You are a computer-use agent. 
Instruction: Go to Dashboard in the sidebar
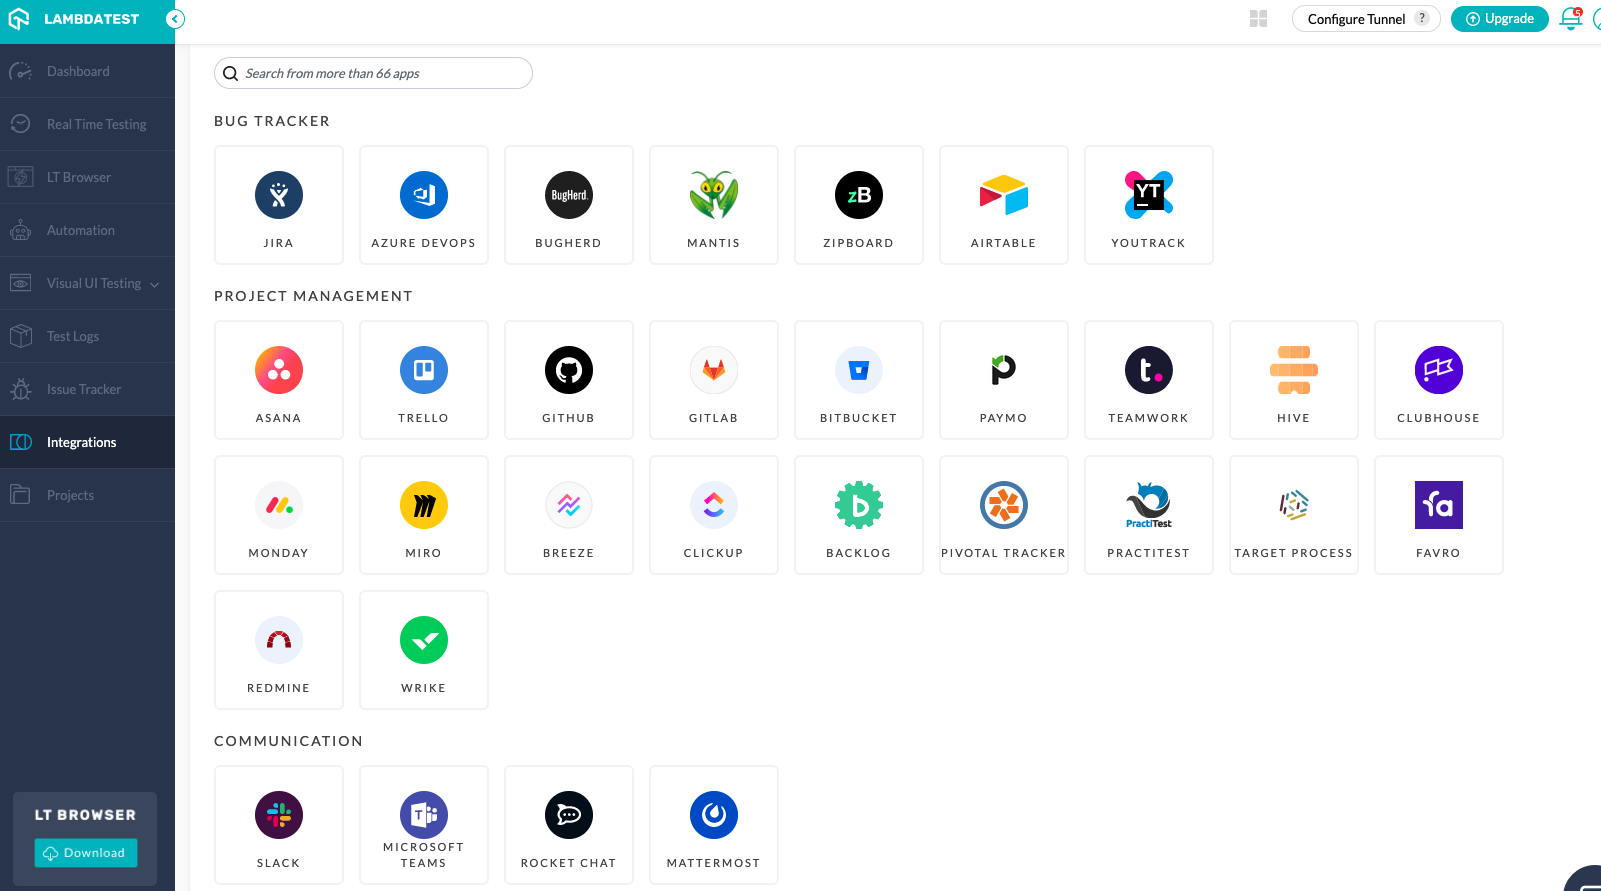click(87, 71)
